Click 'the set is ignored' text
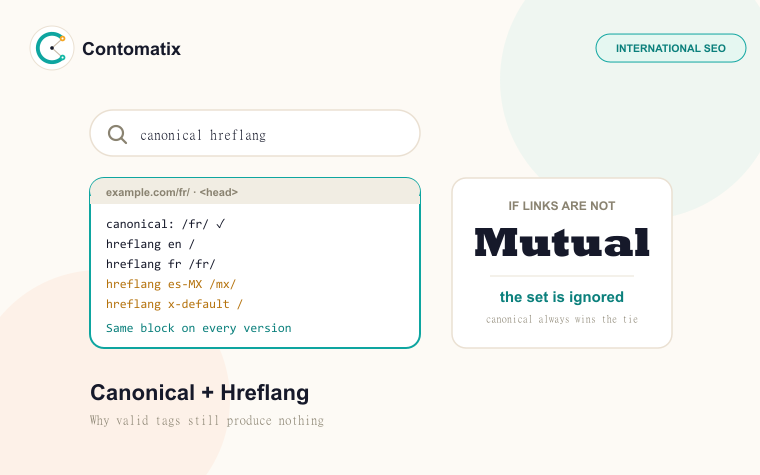 [562, 297]
